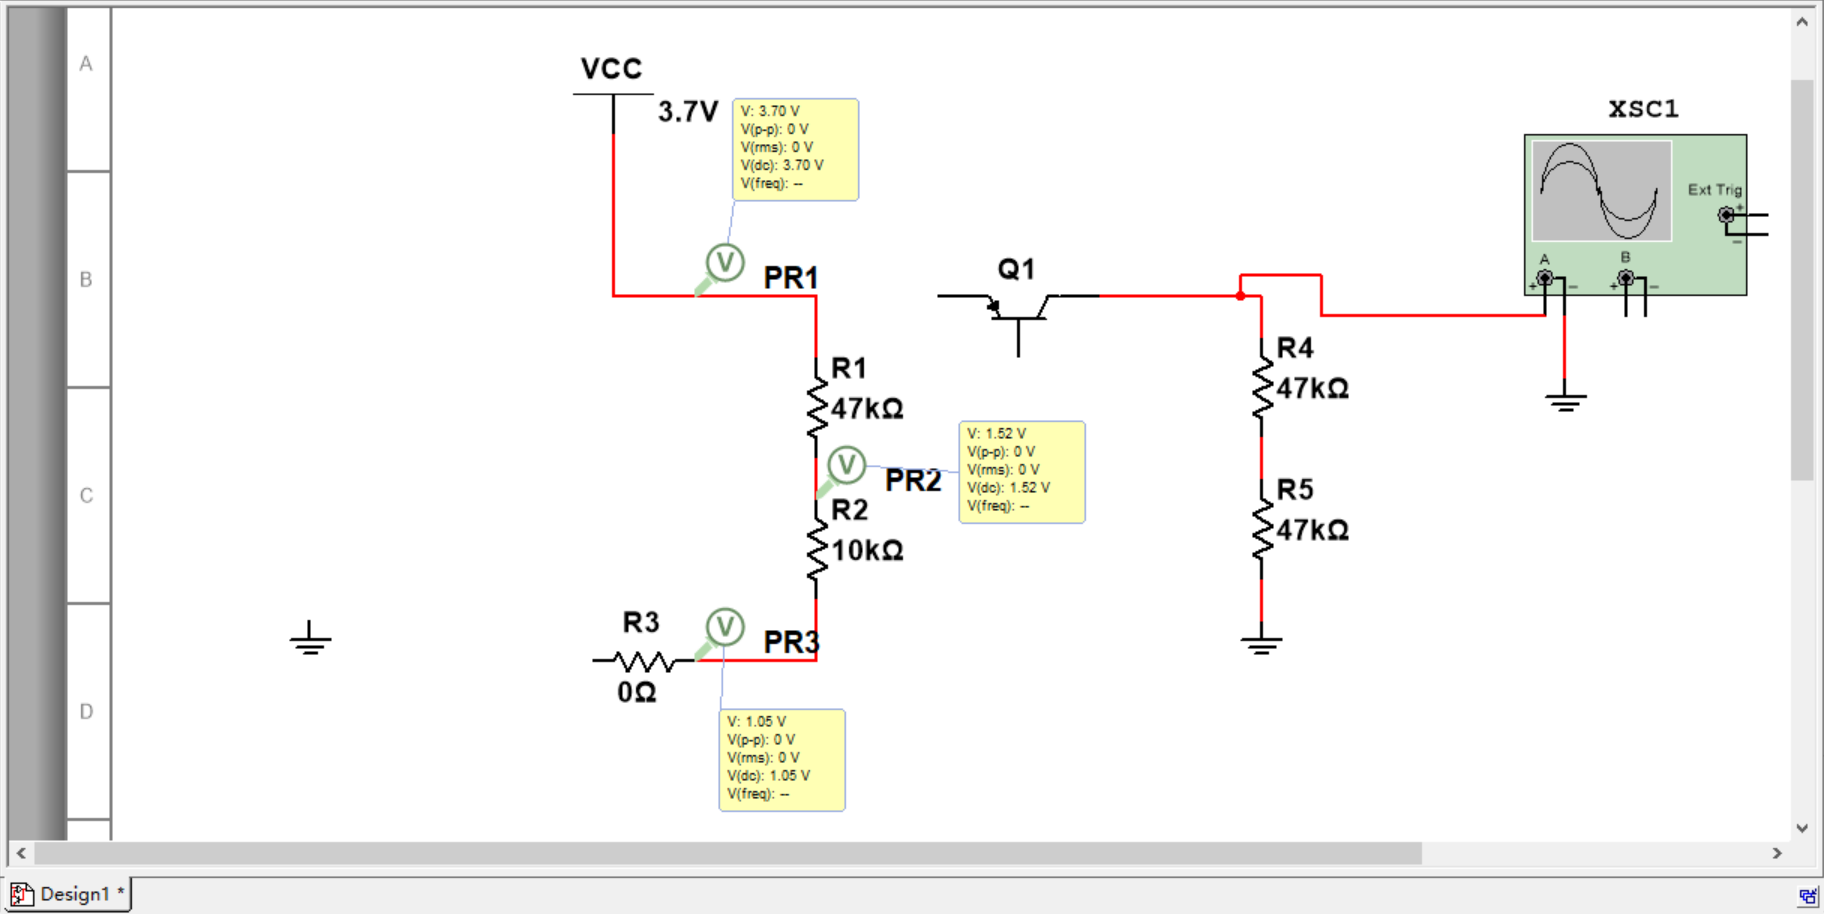Viewport: 1824px width, 914px height.
Task: Switch to the Design1 tab
Action: pos(68,894)
